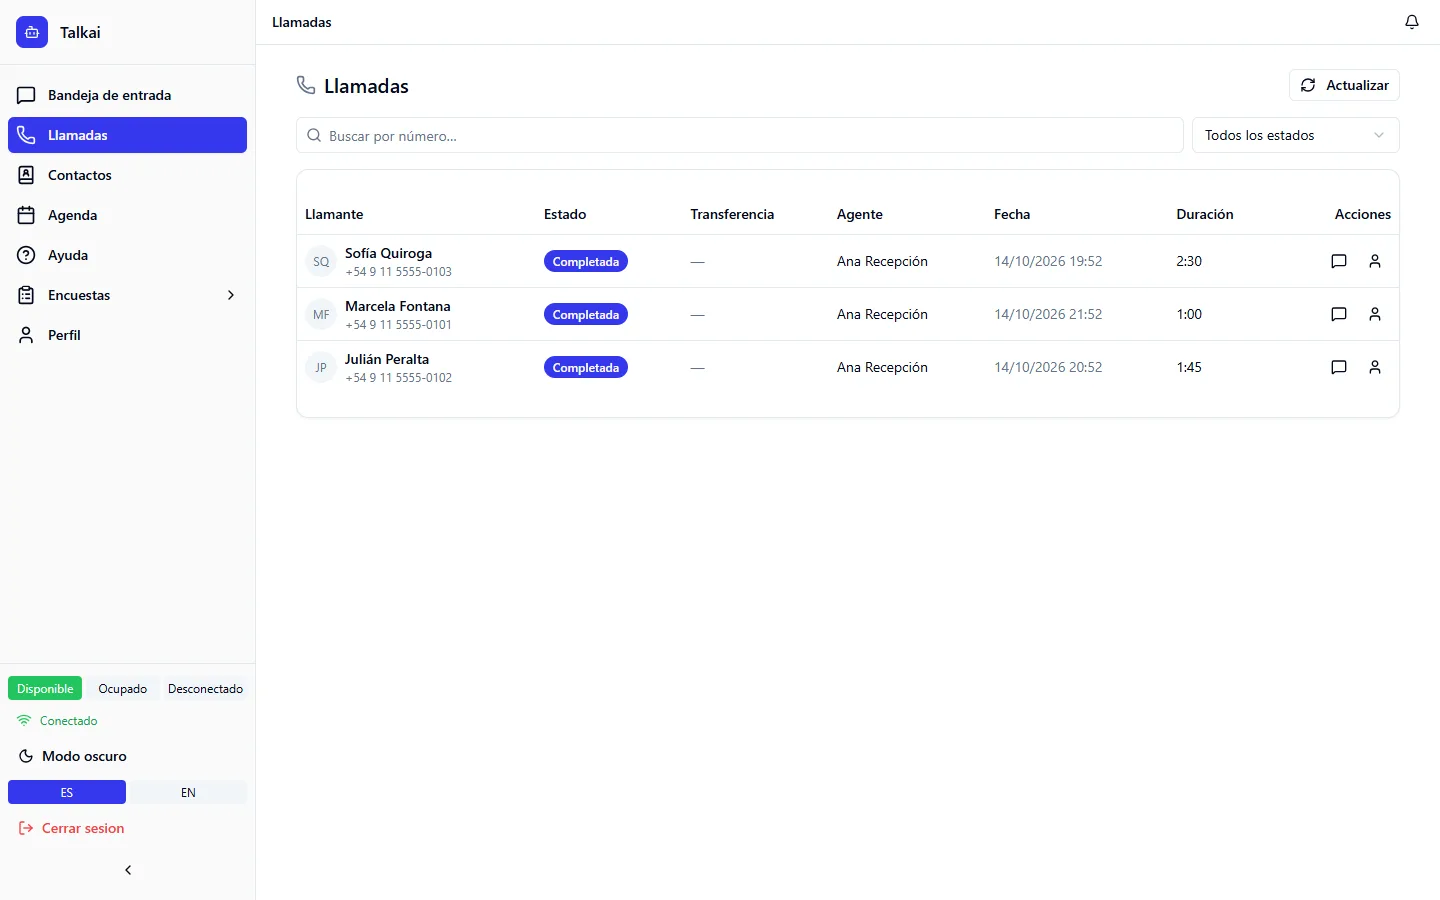1440x900 pixels.
Task: View contact for Marcela Fontana's call
Action: pos(1375,314)
